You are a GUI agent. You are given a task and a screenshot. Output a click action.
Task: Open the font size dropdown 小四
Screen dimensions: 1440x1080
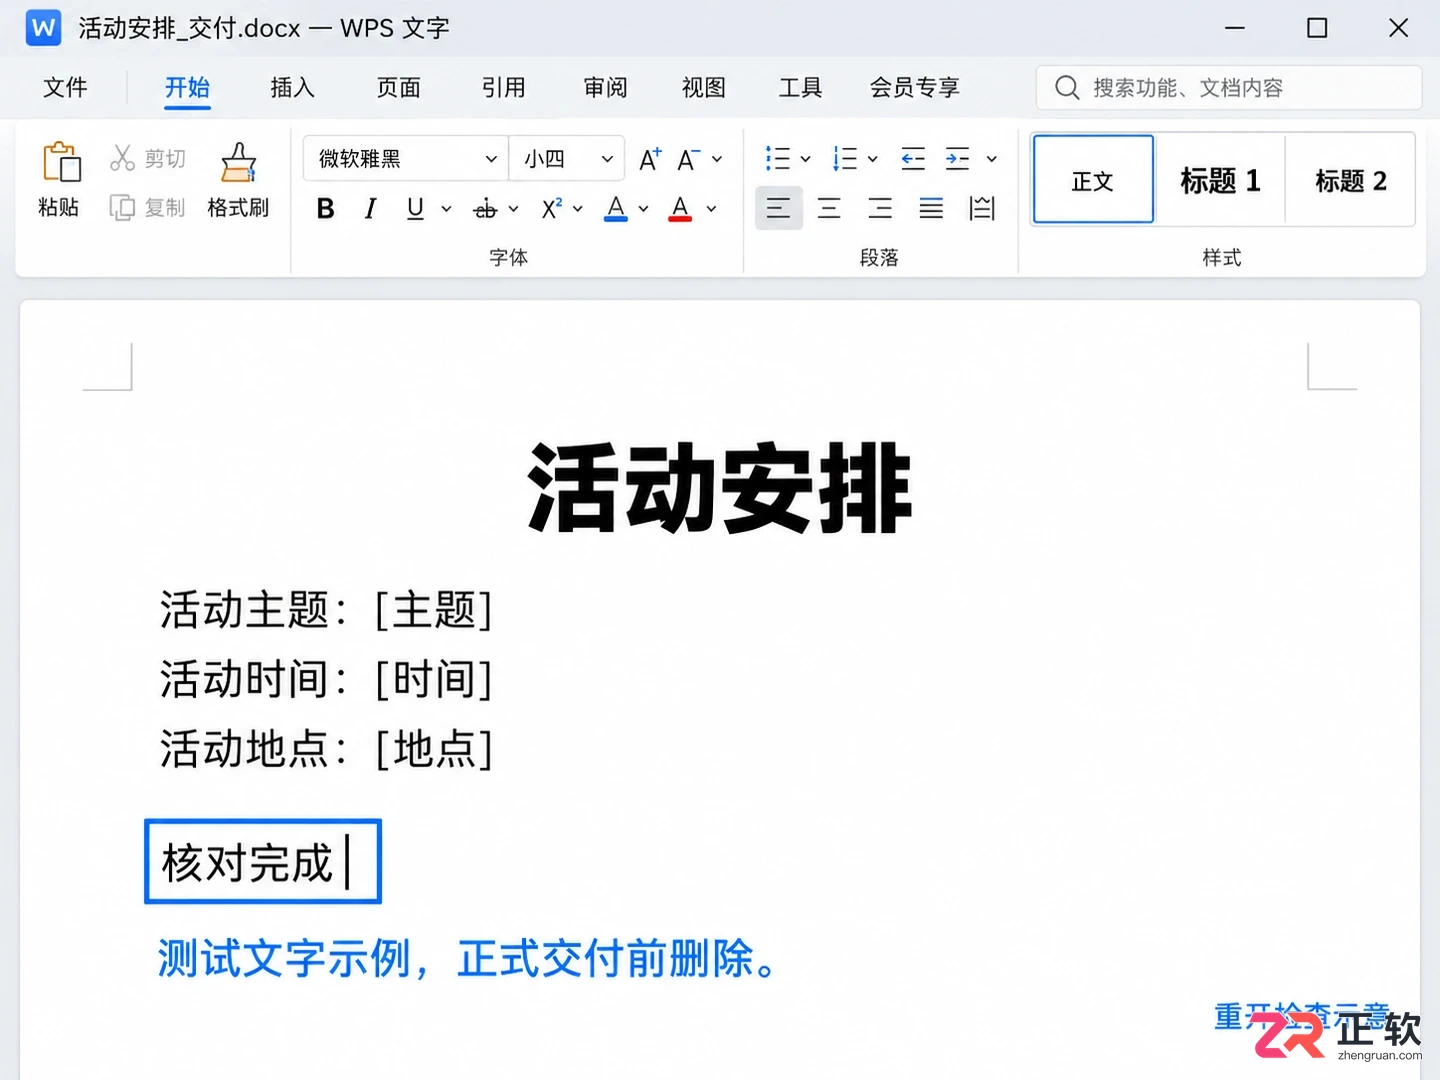click(x=566, y=159)
